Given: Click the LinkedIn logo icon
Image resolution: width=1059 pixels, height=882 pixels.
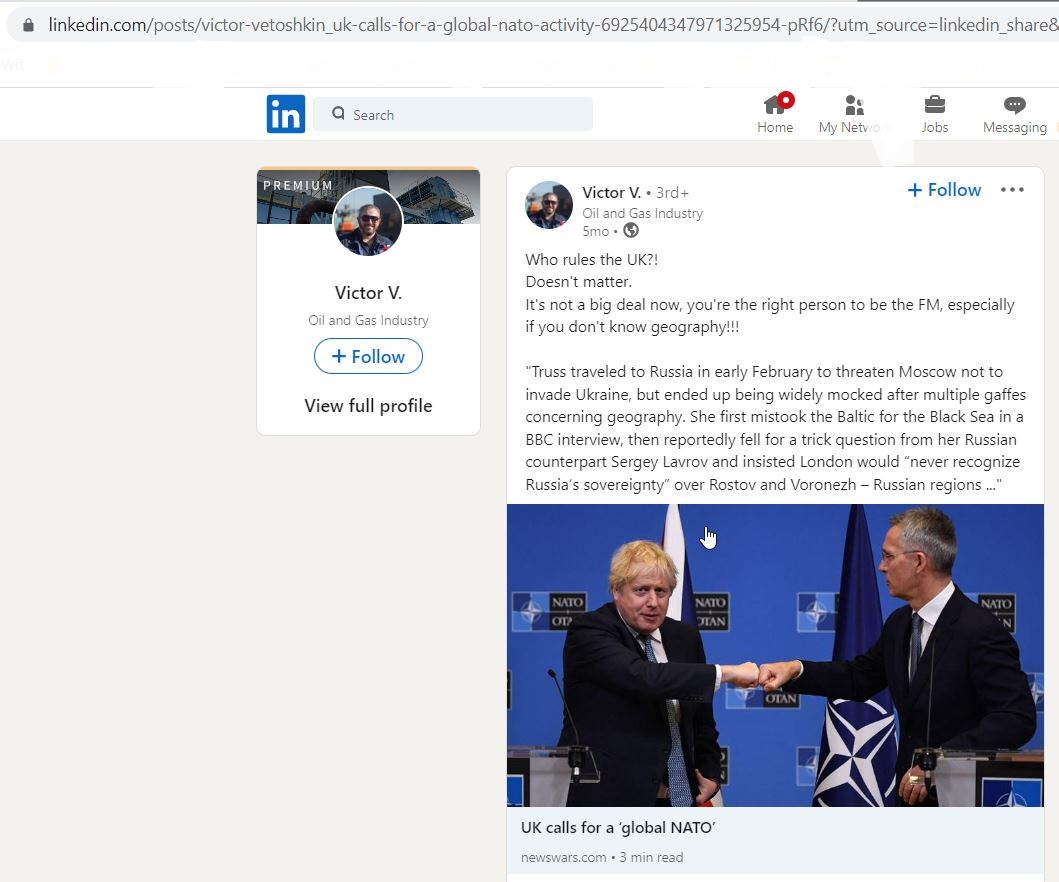Looking at the screenshot, I should 286,114.
